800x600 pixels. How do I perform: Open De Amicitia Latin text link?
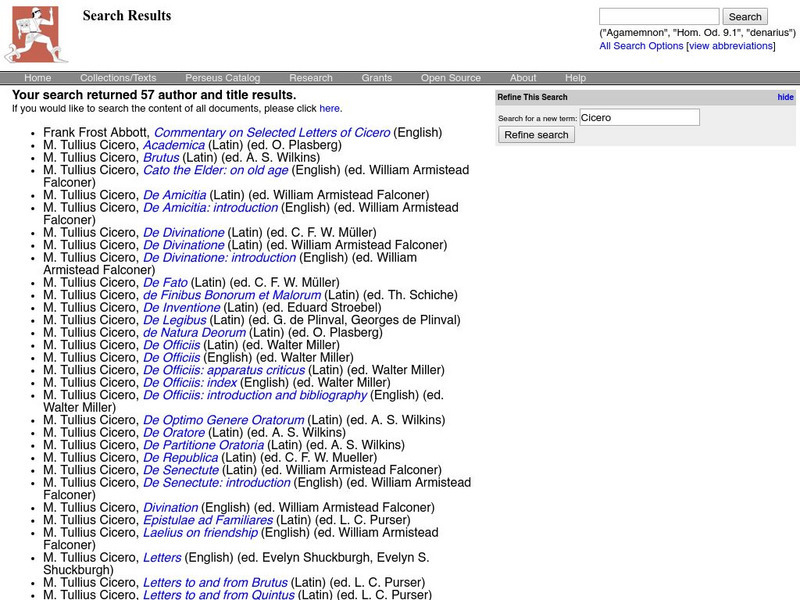pos(174,195)
